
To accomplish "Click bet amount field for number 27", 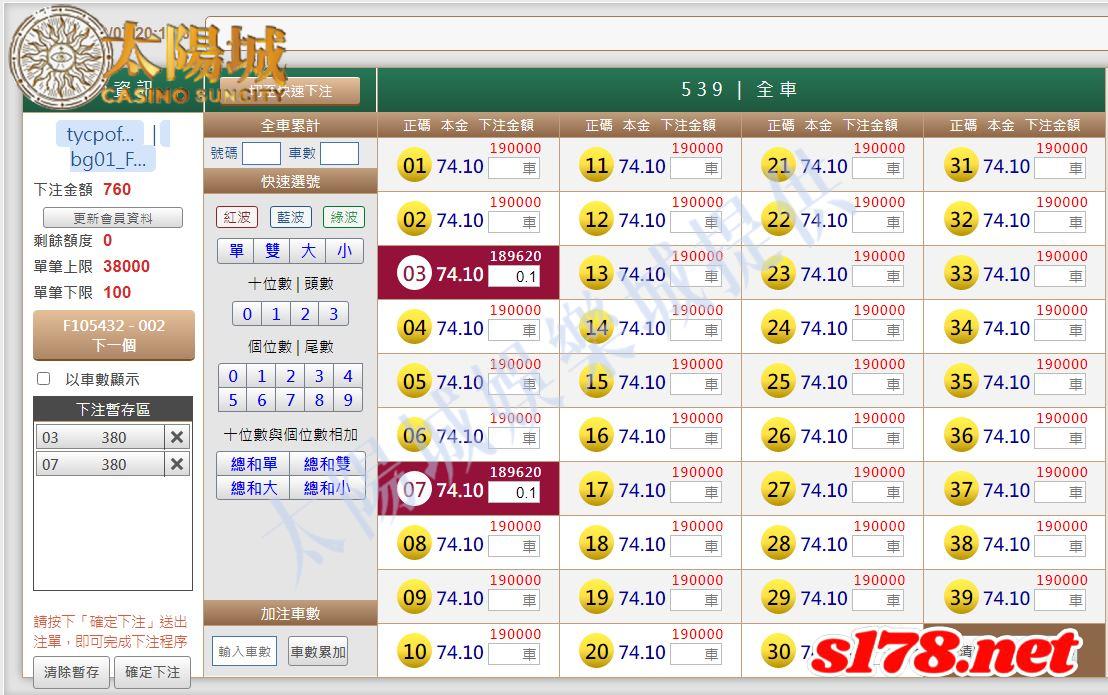I will pos(878,492).
